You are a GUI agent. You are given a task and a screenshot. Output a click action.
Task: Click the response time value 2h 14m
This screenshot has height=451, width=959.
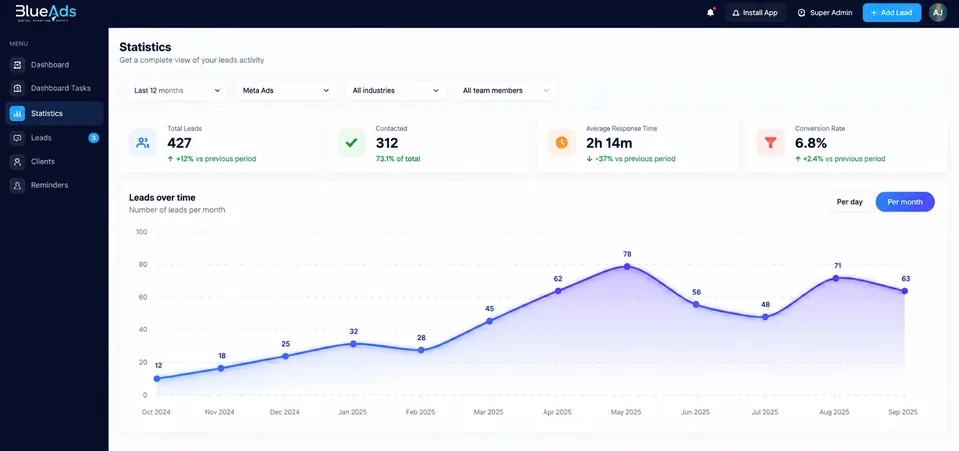pos(609,143)
